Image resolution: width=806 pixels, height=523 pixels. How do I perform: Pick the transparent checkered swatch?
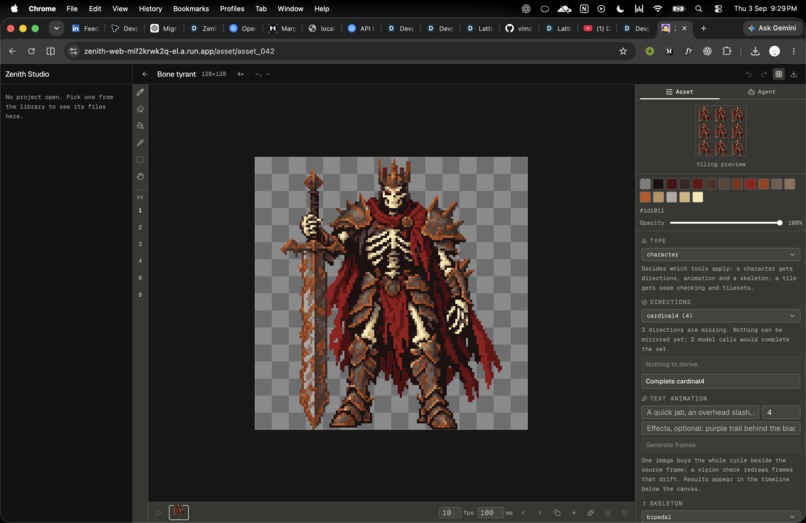tap(646, 184)
